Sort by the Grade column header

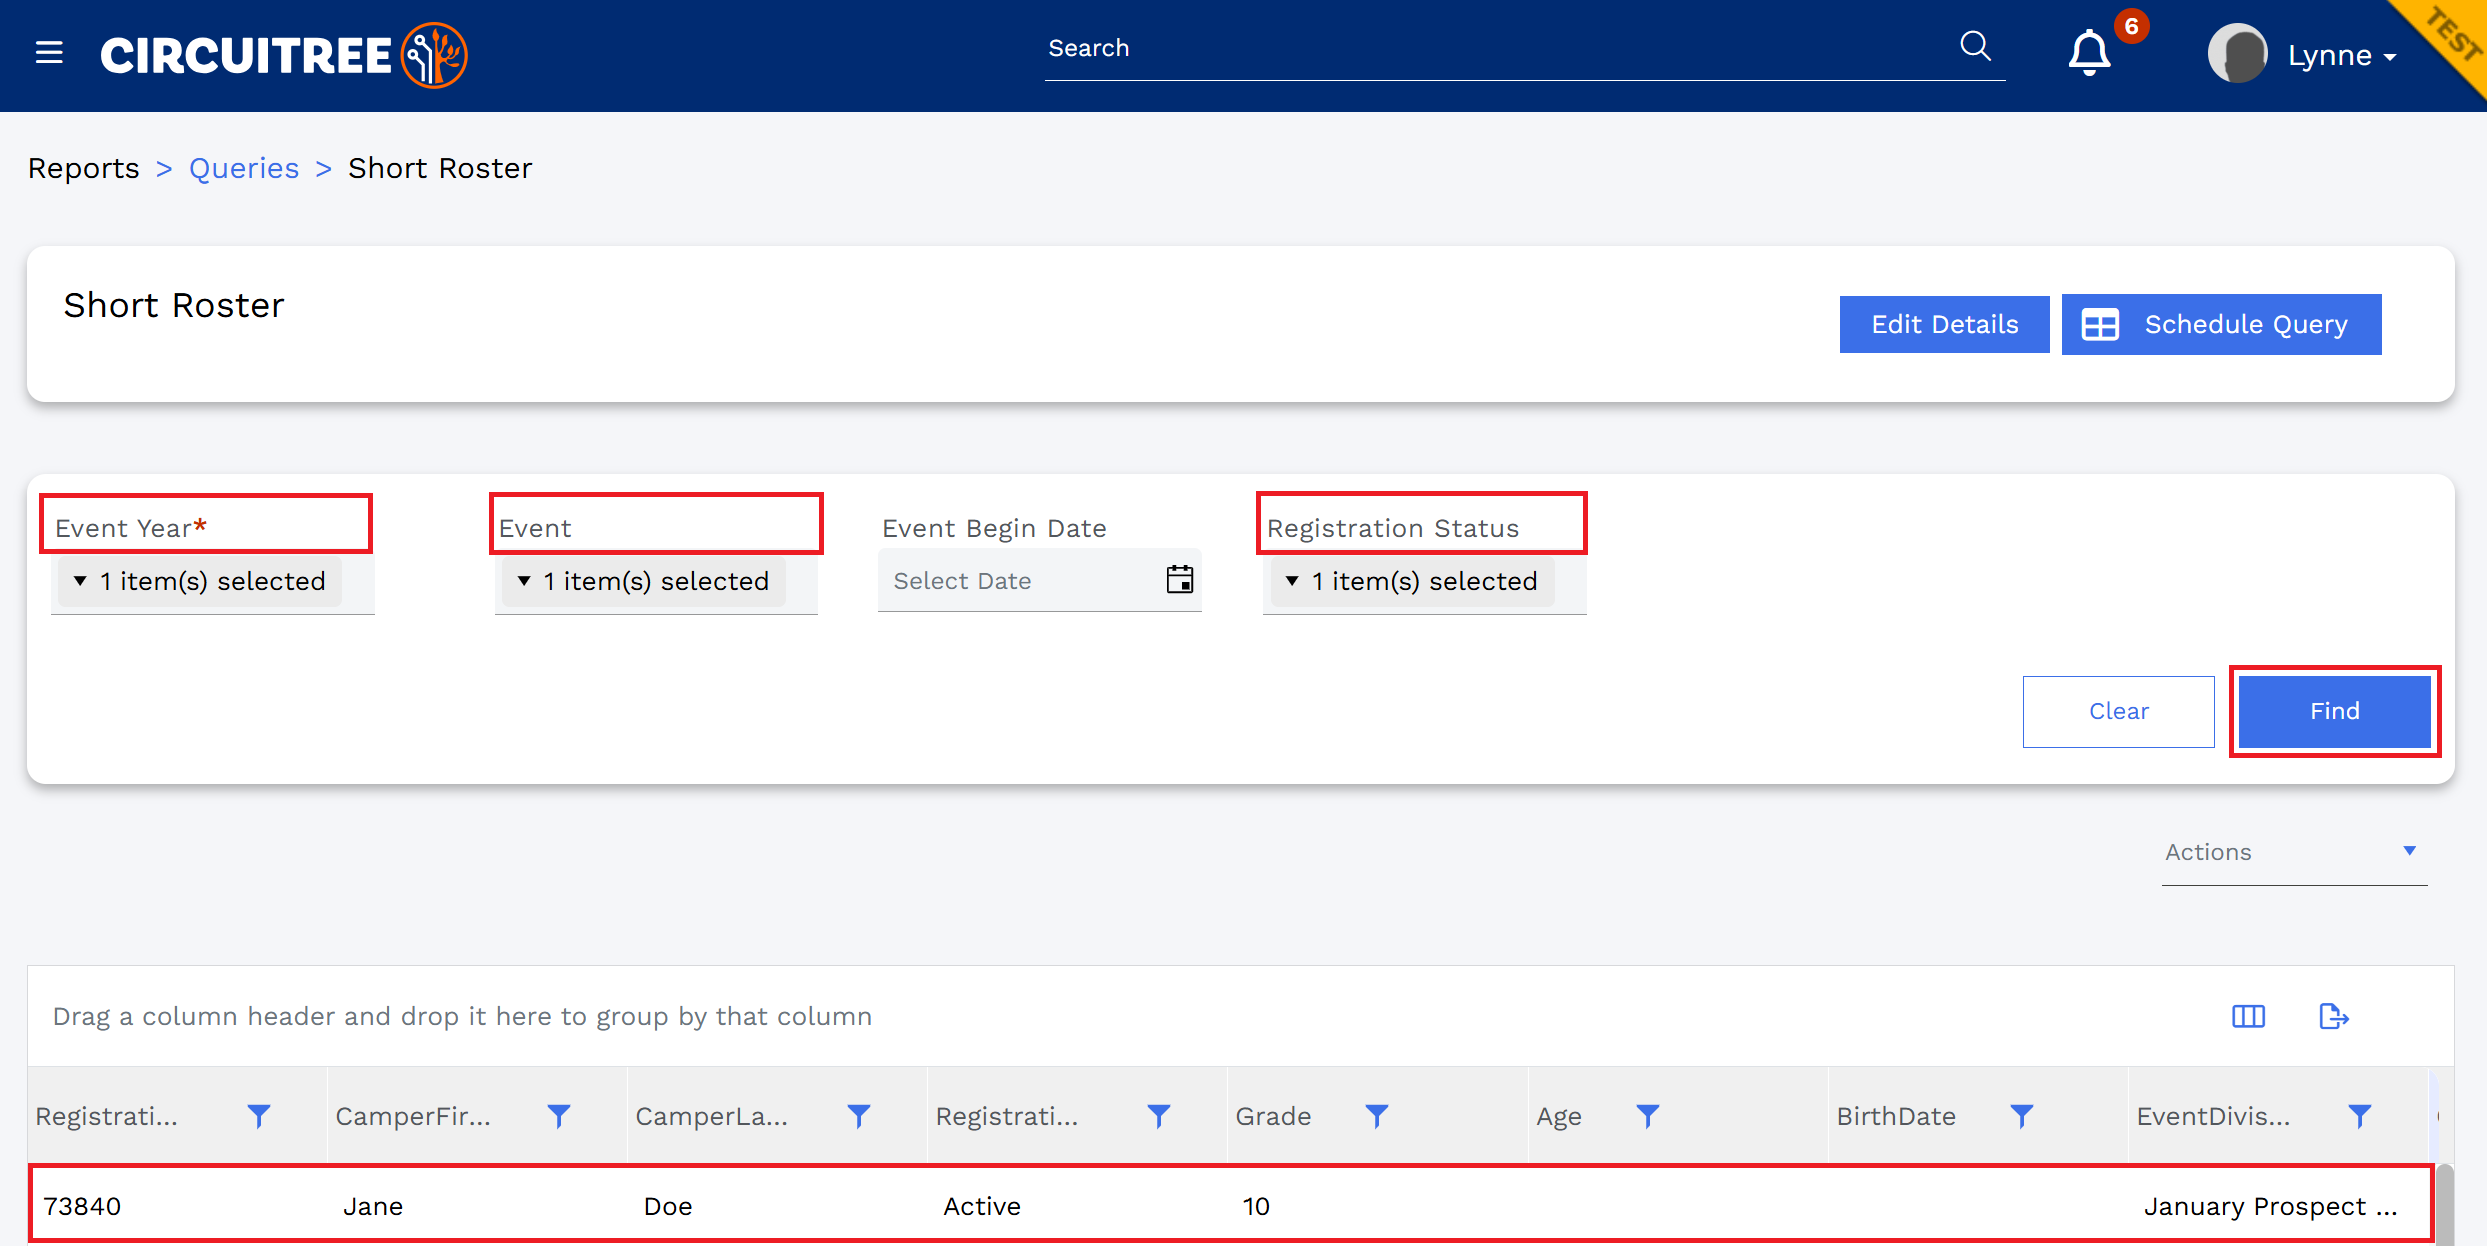tap(1273, 1116)
